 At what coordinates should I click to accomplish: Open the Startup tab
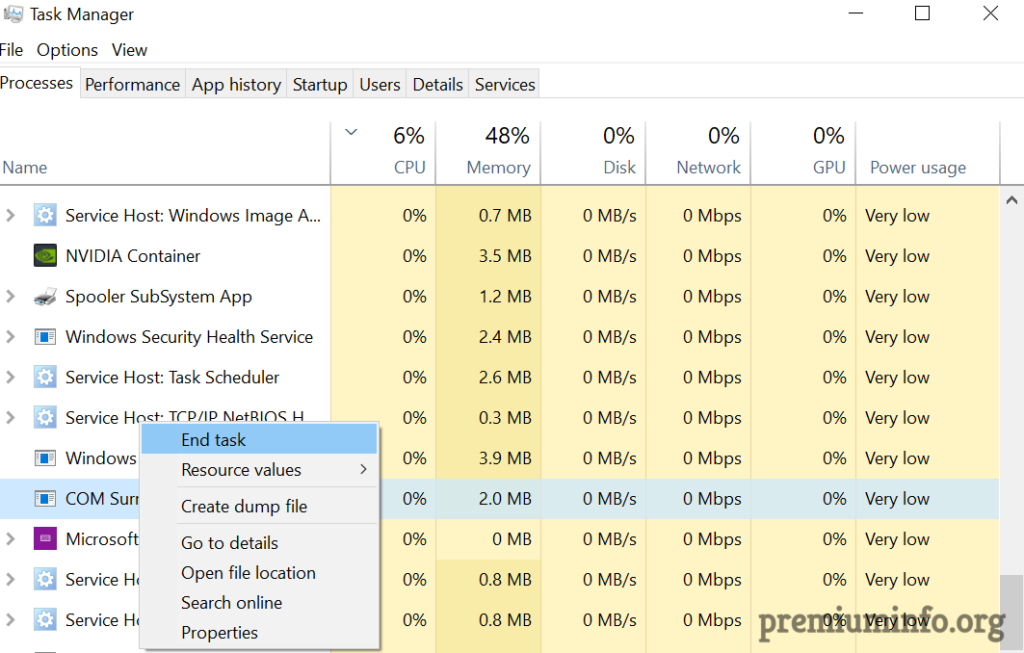coord(319,85)
